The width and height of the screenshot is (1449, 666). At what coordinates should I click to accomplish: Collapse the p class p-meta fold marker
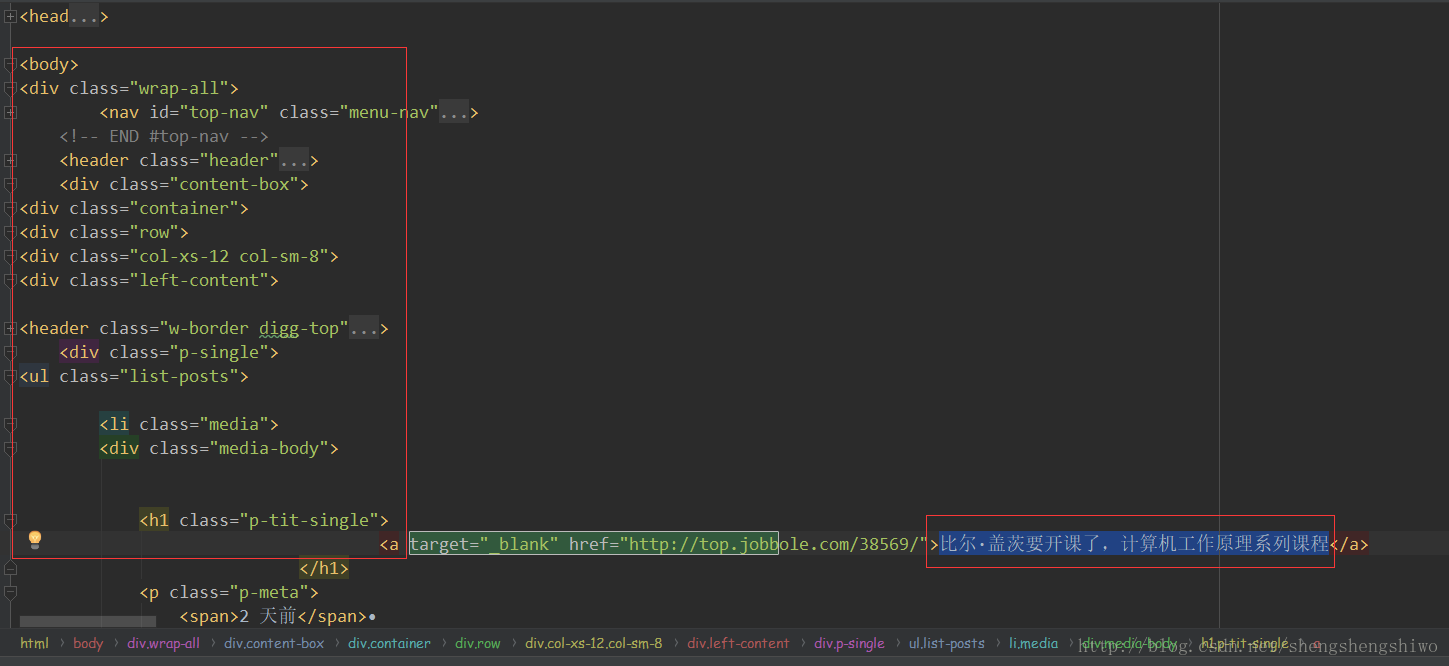coord(10,592)
